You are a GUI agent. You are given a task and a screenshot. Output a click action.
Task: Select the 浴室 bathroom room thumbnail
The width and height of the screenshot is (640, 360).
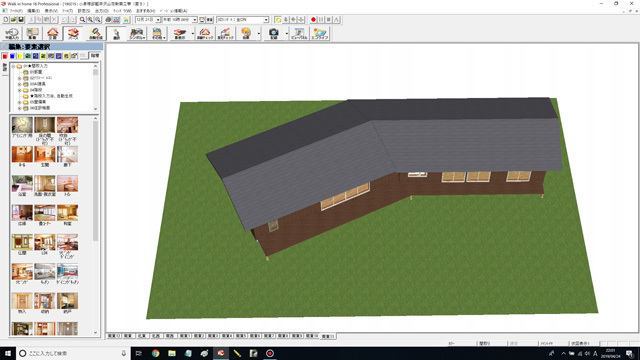[22, 186]
